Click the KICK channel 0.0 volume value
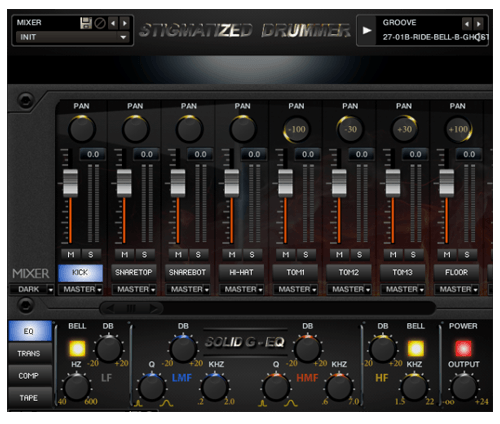500x424 pixels. [93, 154]
